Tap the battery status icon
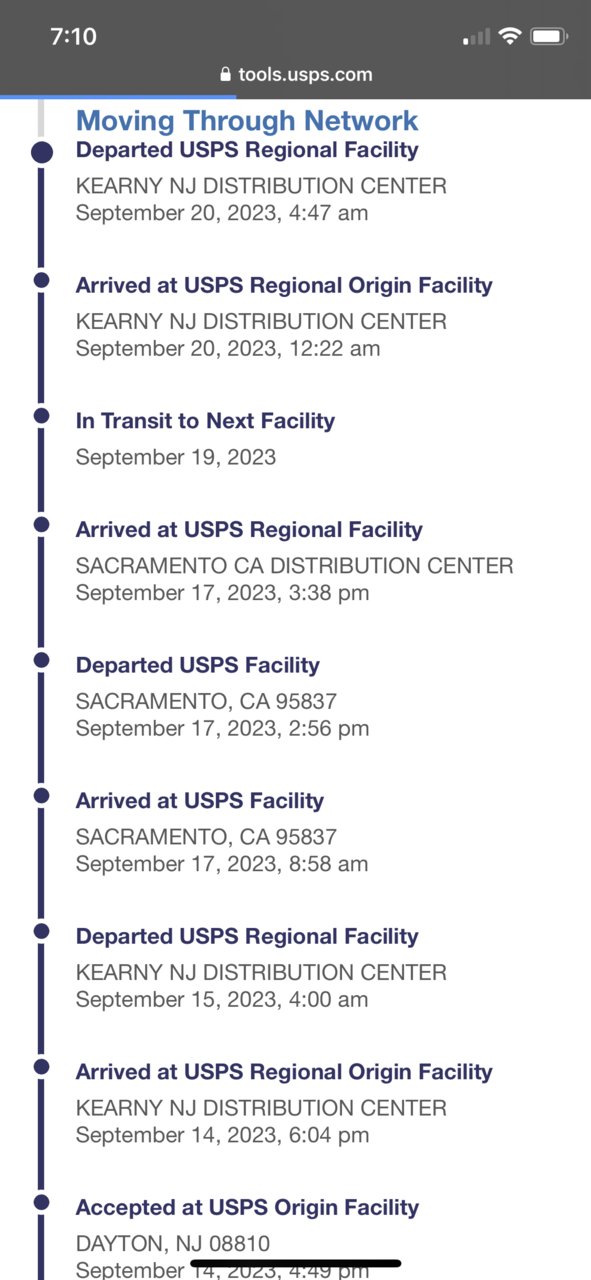The height and width of the screenshot is (1280, 591). tap(549, 37)
